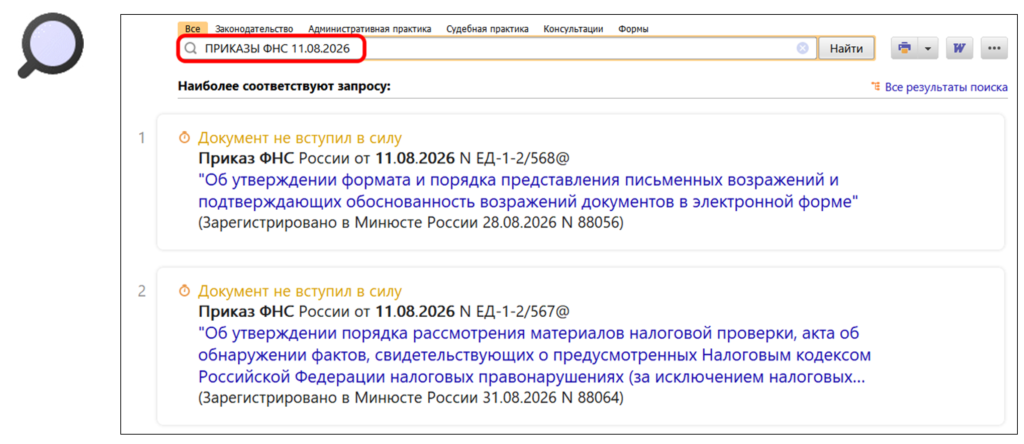This screenshot has height=444, width=1024.
Task: Switch to the Законодательство tab
Action: pyautogui.click(x=254, y=29)
